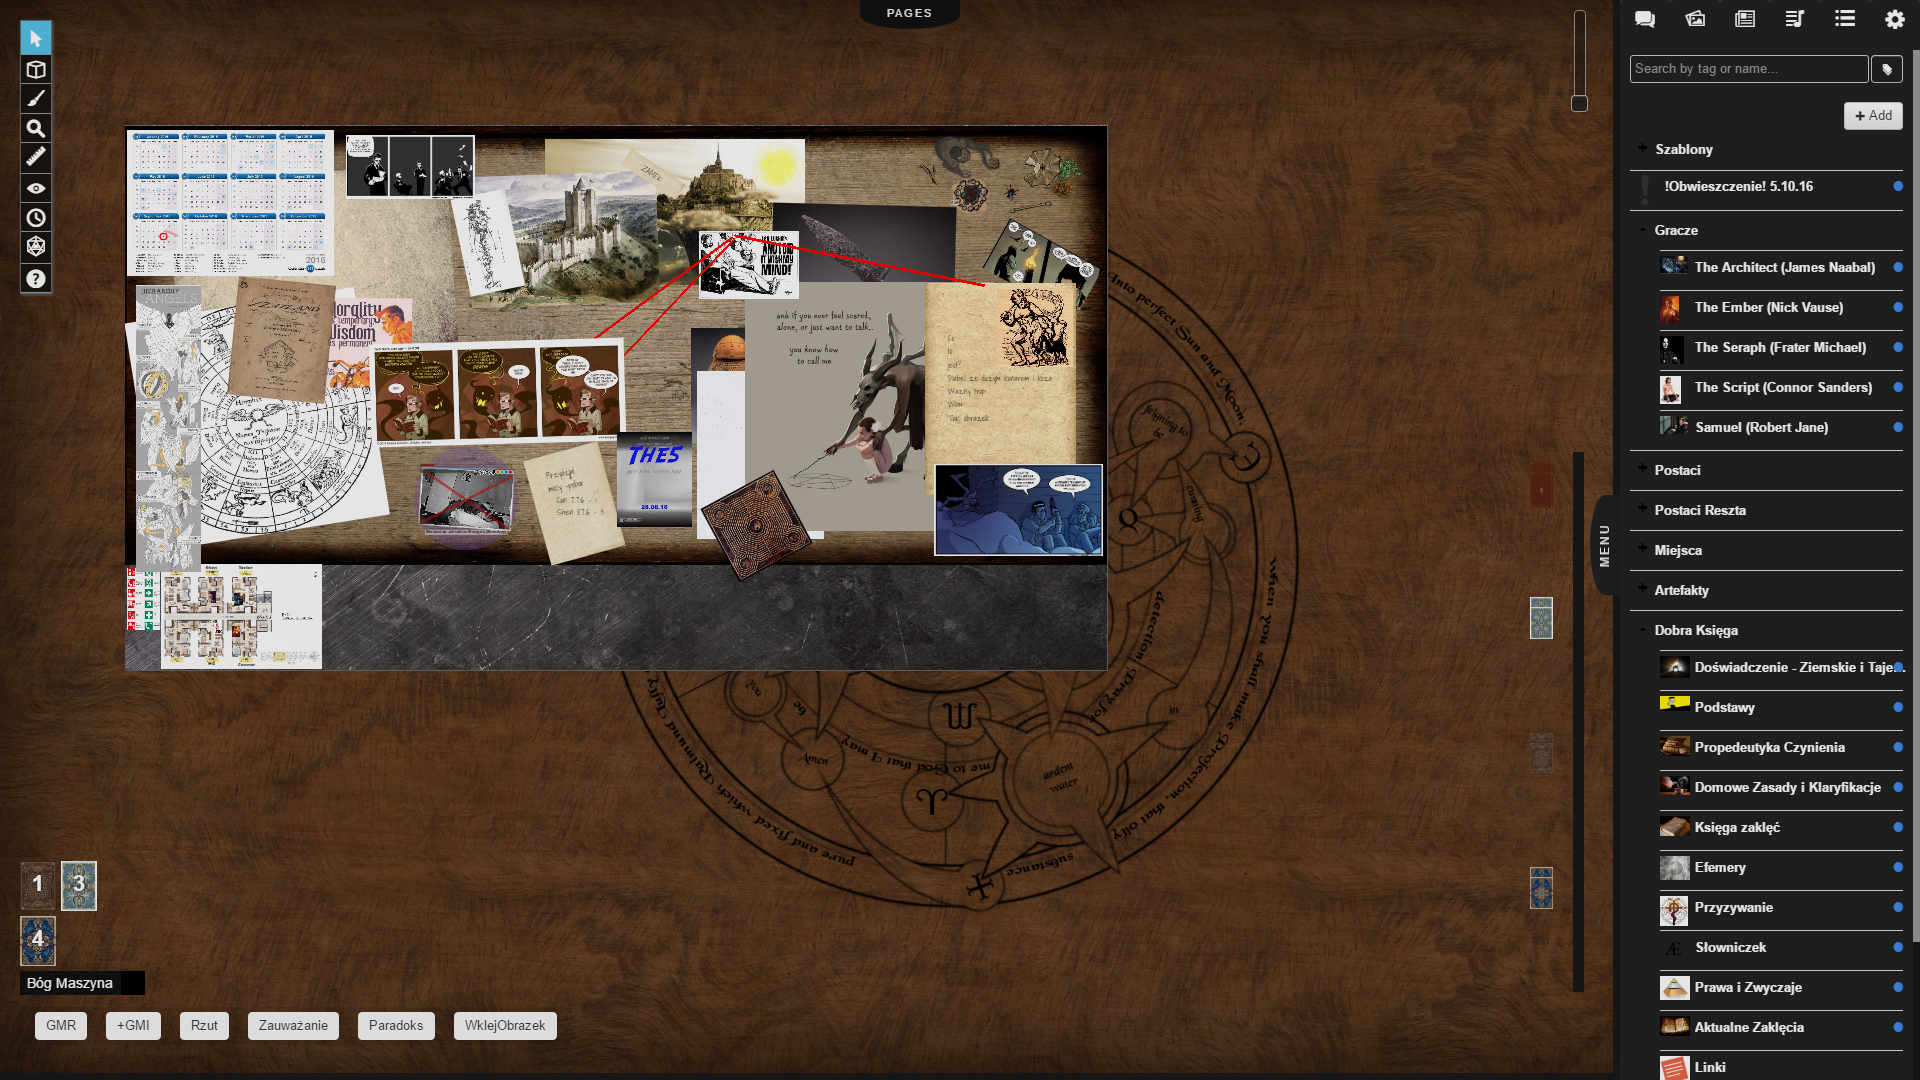This screenshot has width=1920, height=1080.
Task: Click the Add journal button
Action: click(1873, 116)
